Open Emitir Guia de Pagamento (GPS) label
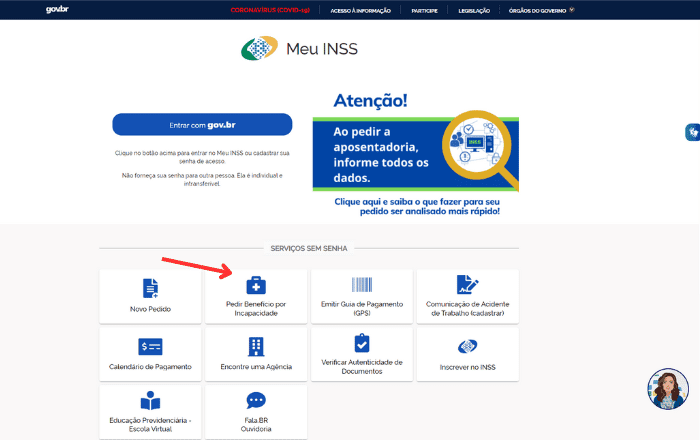The width and height of the screenshot is (700, 440). coord(362,309)
